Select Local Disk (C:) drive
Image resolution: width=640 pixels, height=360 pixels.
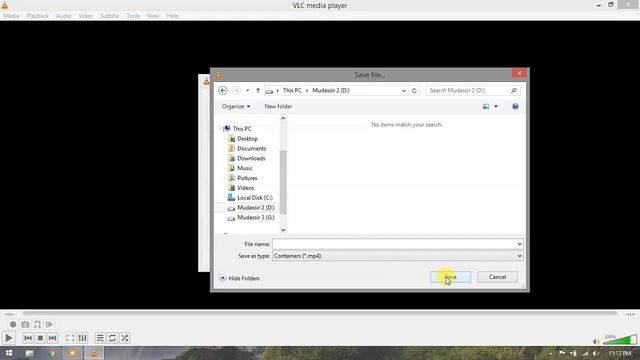tap(255, 198)
